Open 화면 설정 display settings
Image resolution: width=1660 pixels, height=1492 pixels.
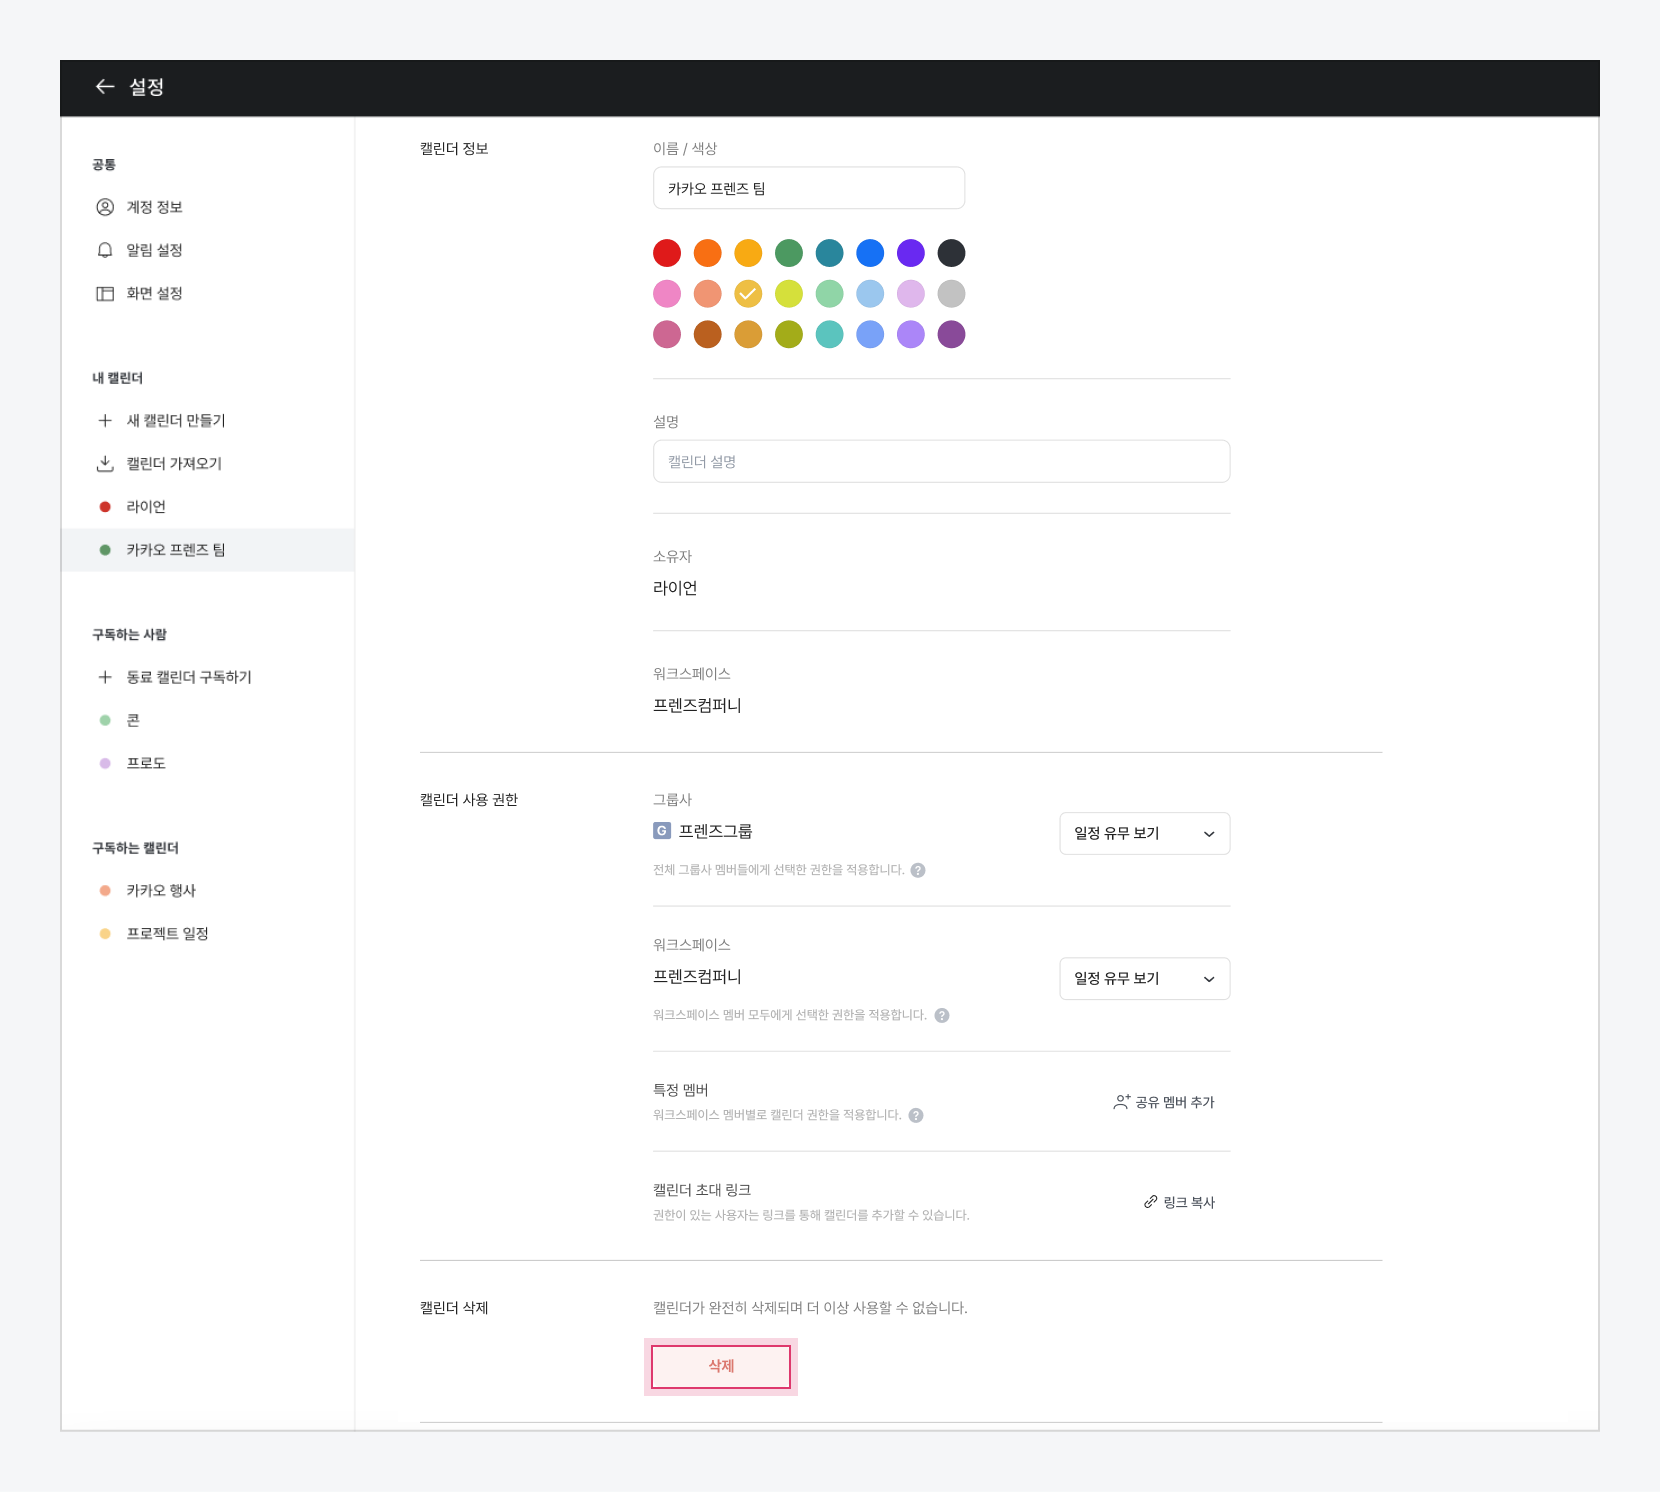153,293
